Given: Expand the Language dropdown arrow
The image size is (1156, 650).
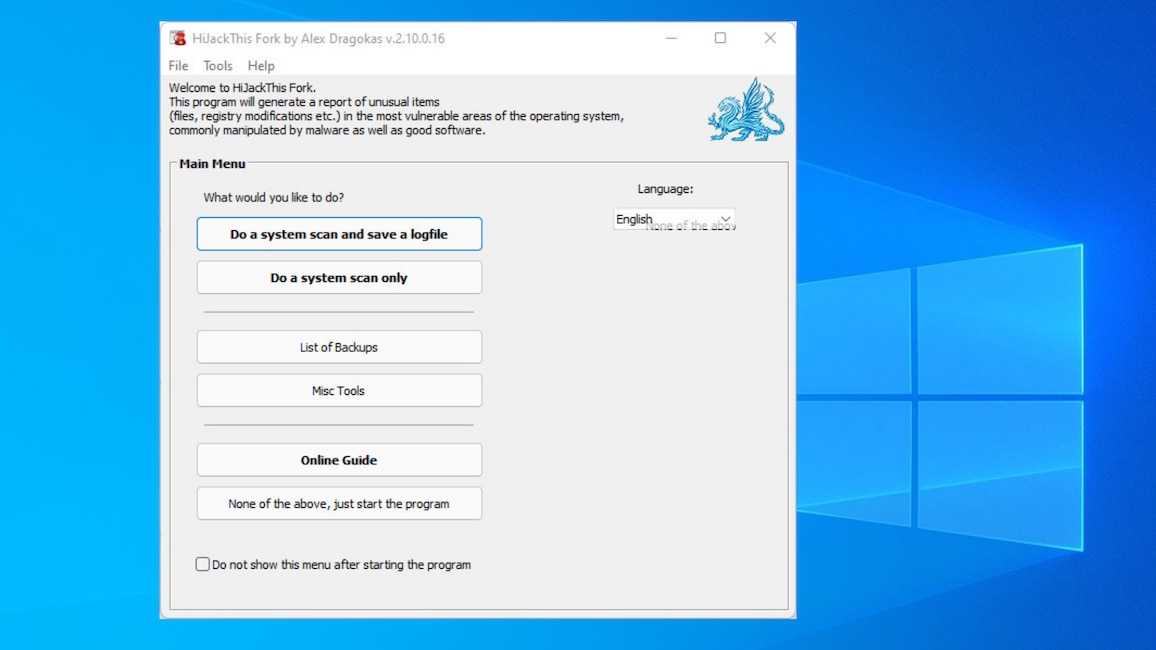Looking at the screenshot, I should tap(726, 219).
